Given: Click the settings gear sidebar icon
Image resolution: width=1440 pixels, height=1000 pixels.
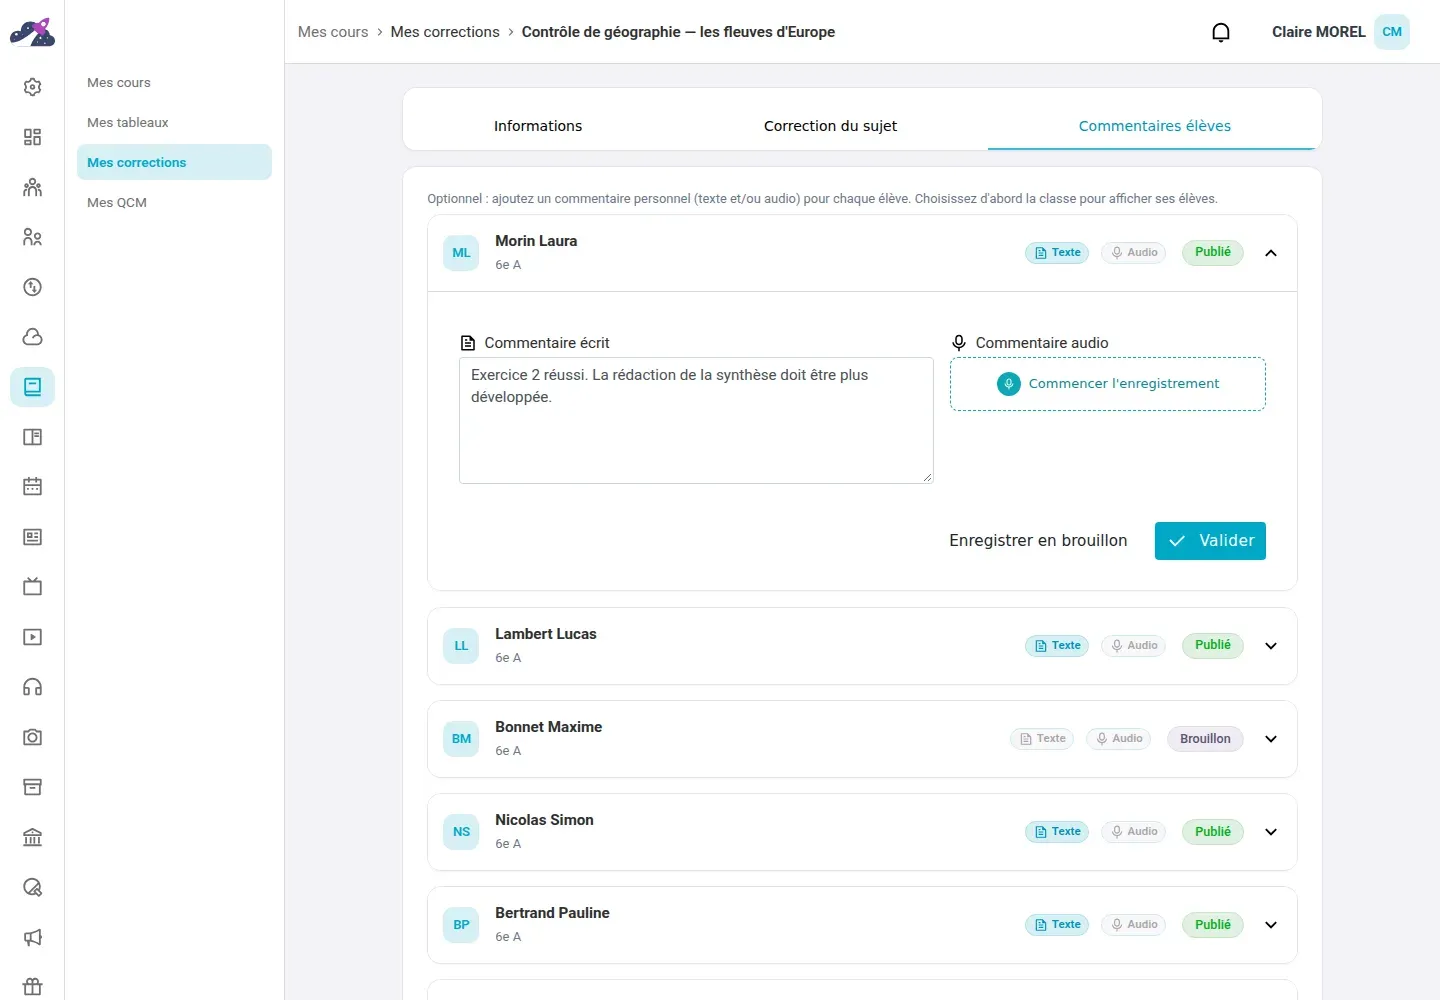Looking at the screenshot, I should [32, 87].
